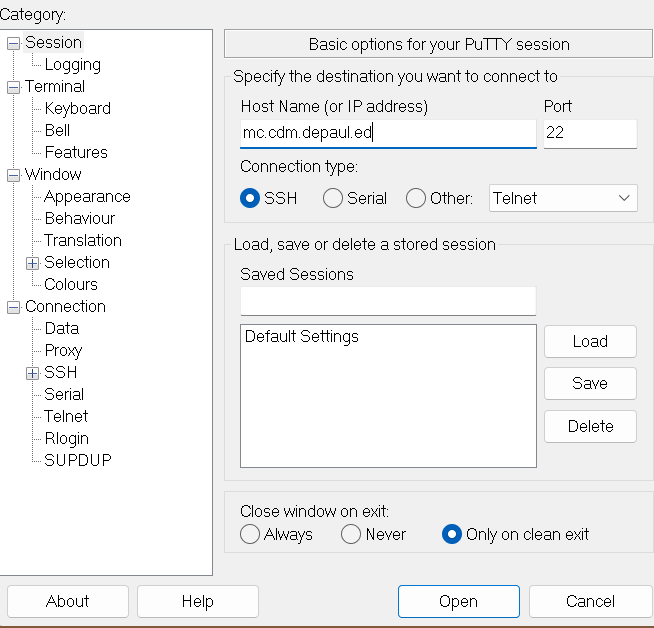Choose Never for close window on exit
The height and width of the screenshot is (628, 654).
pos(350,534)
